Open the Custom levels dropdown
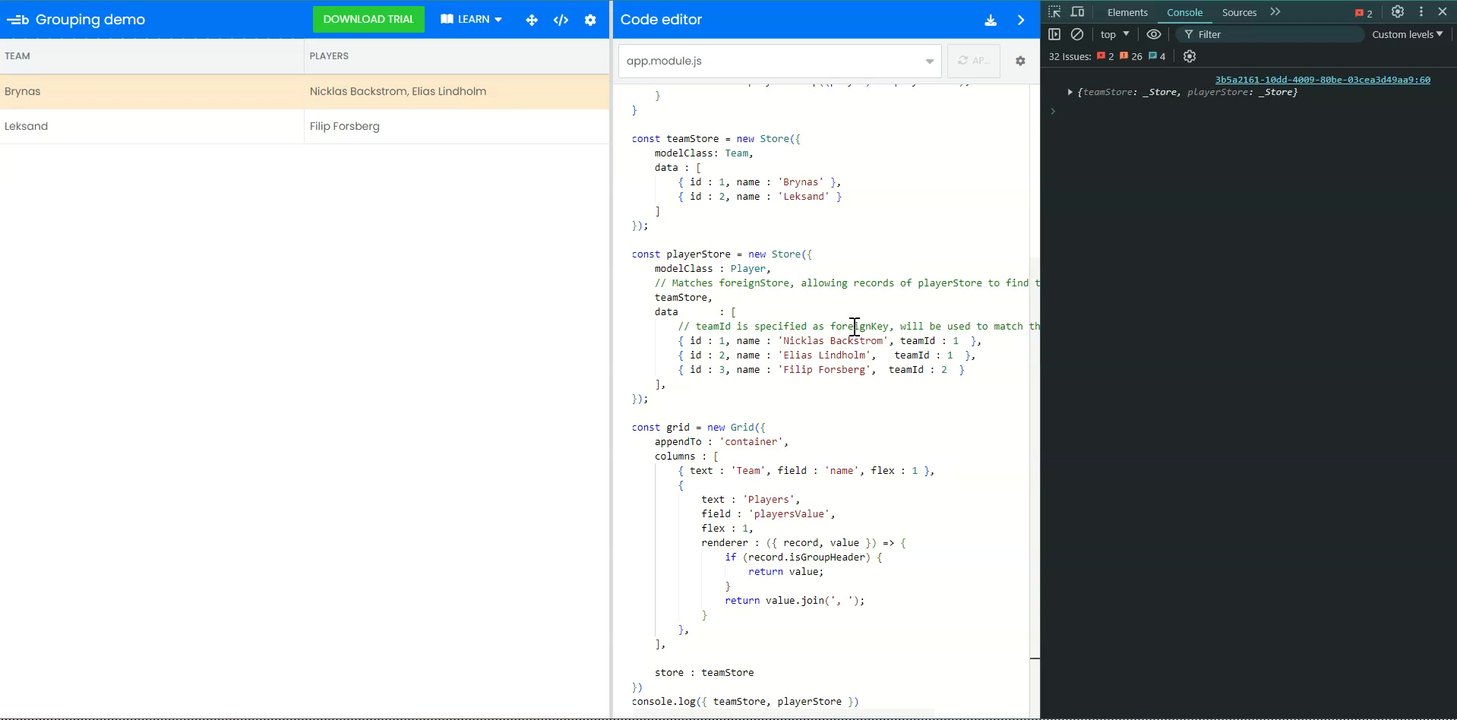The height and width of the screenshot is (720, 1457). click(1408, 34)
